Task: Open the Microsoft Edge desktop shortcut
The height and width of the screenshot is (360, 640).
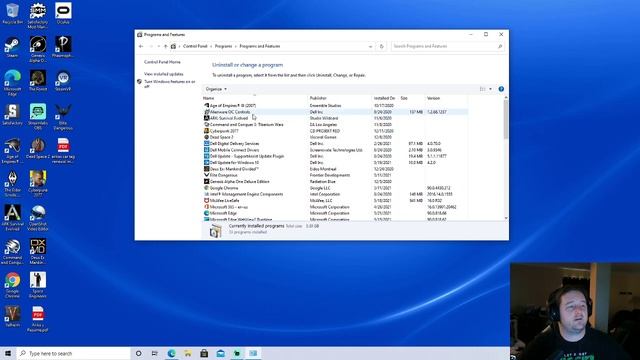Action: click(12, 83)
